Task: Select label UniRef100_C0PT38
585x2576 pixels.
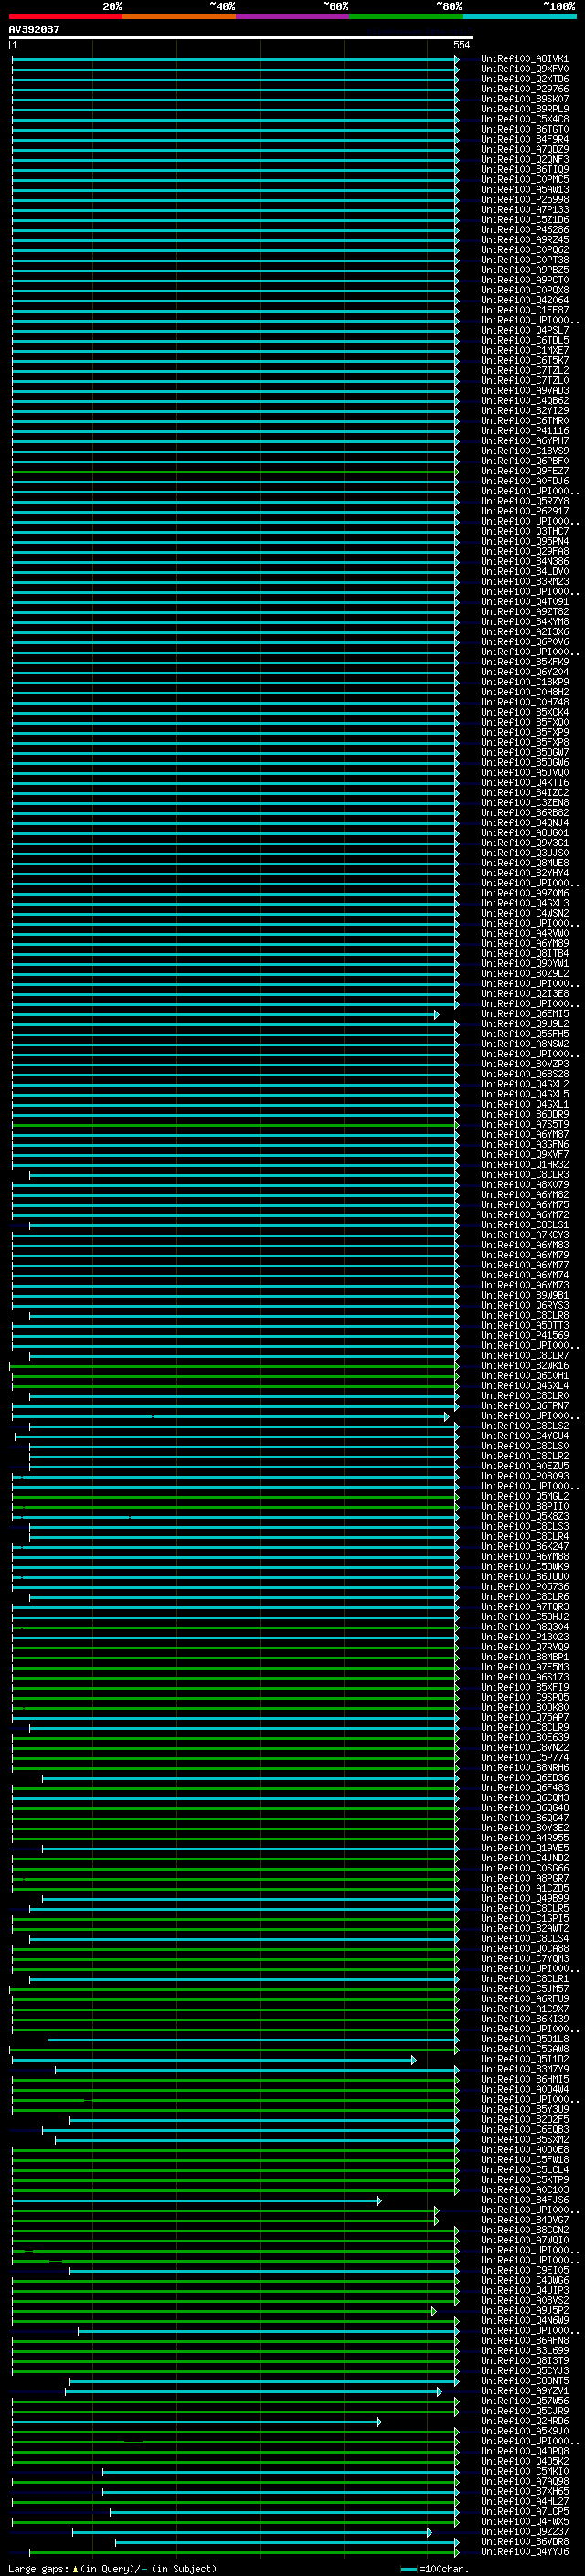Action: pyautogui.click(x=524, y=260)
